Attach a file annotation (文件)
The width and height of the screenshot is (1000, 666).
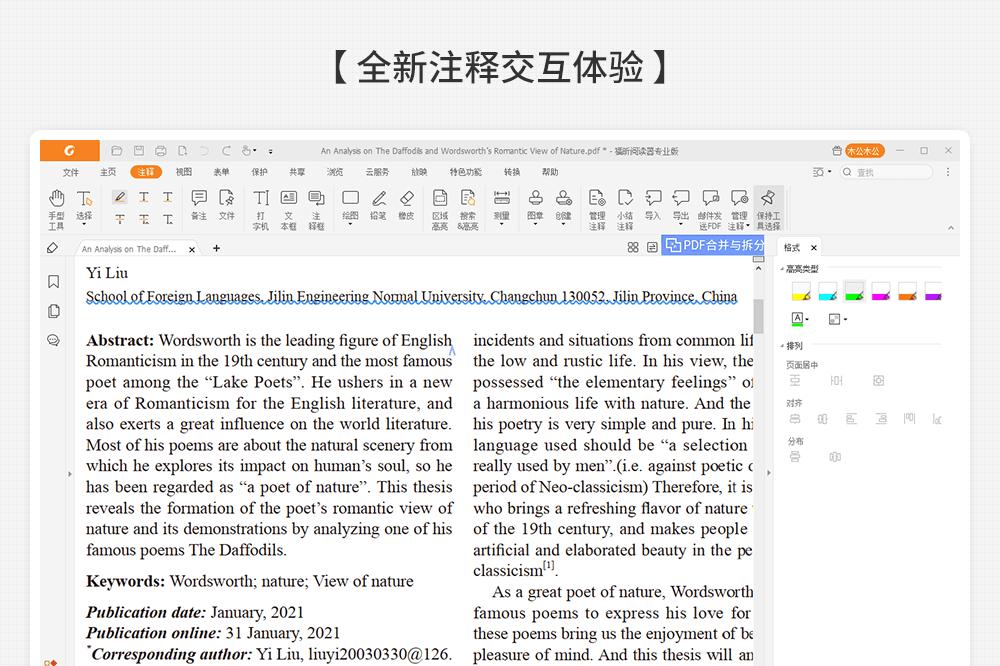[226, 205]
